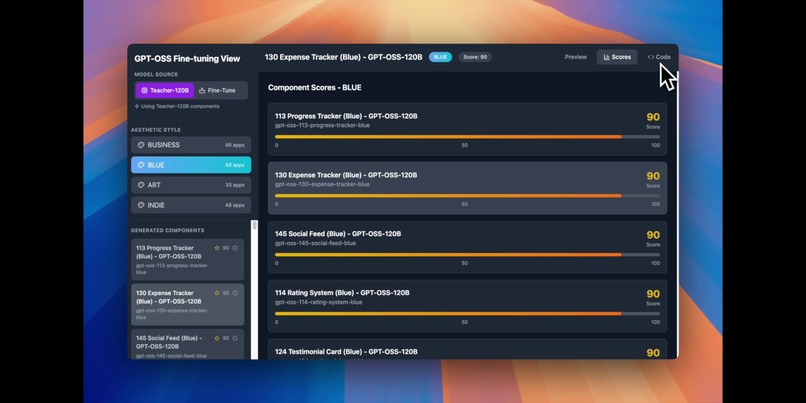Select the Teacher-120B model source
This screenshot has height=403, width=806.
pos(165,90)
